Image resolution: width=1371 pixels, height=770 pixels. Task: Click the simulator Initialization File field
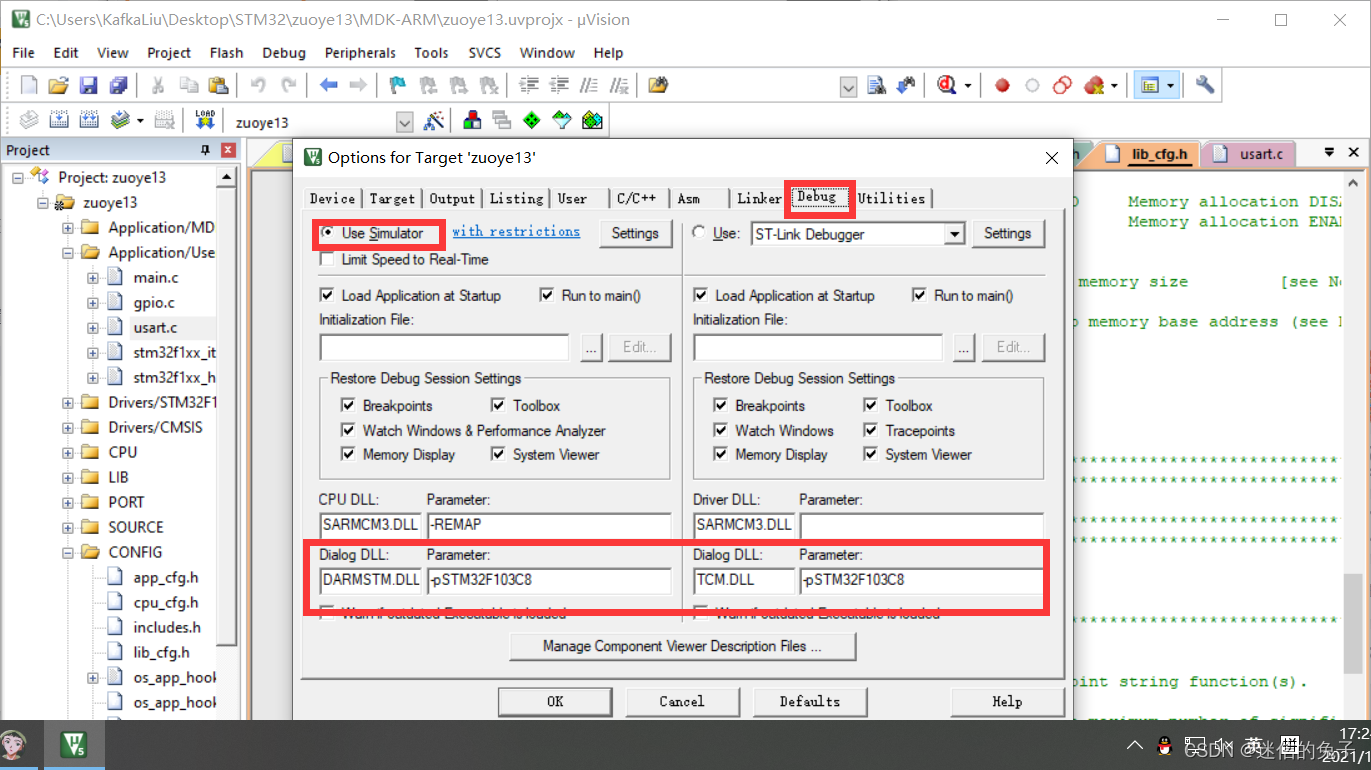pos(444,347)
